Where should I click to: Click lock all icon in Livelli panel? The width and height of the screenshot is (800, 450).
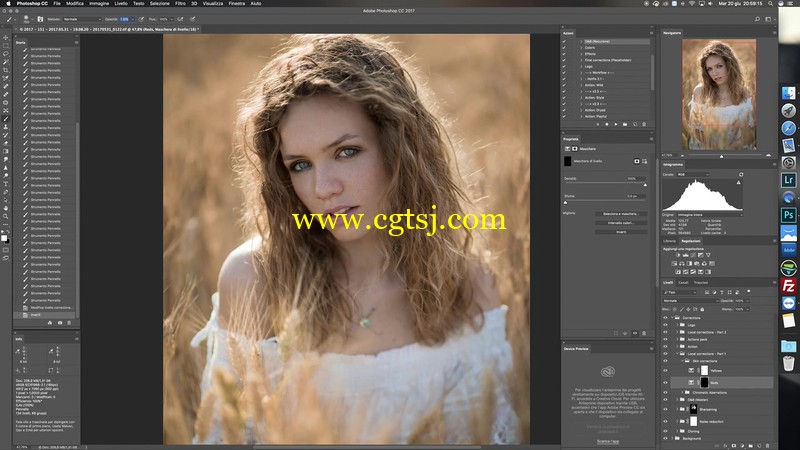pyautogui.click(x=702, y=309)
